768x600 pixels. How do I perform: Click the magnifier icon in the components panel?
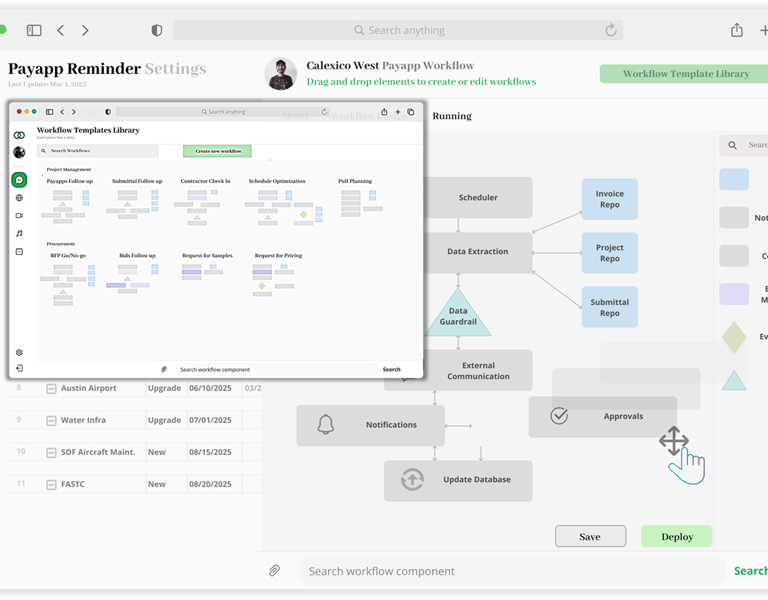click(732, 145)
